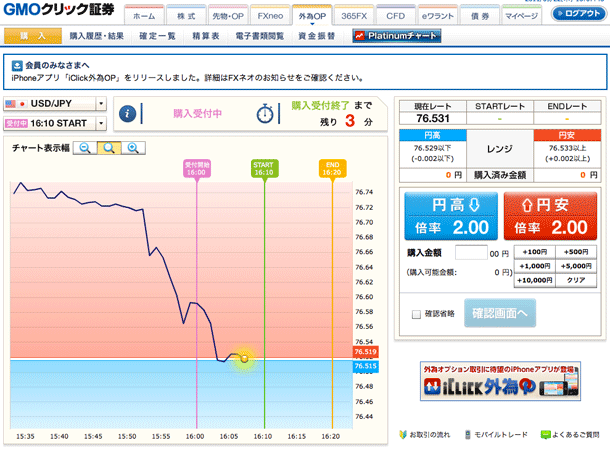The width and height of the screenshot is (610, 454).
Task: Click the 円安 column header
Action: [567, 135]
